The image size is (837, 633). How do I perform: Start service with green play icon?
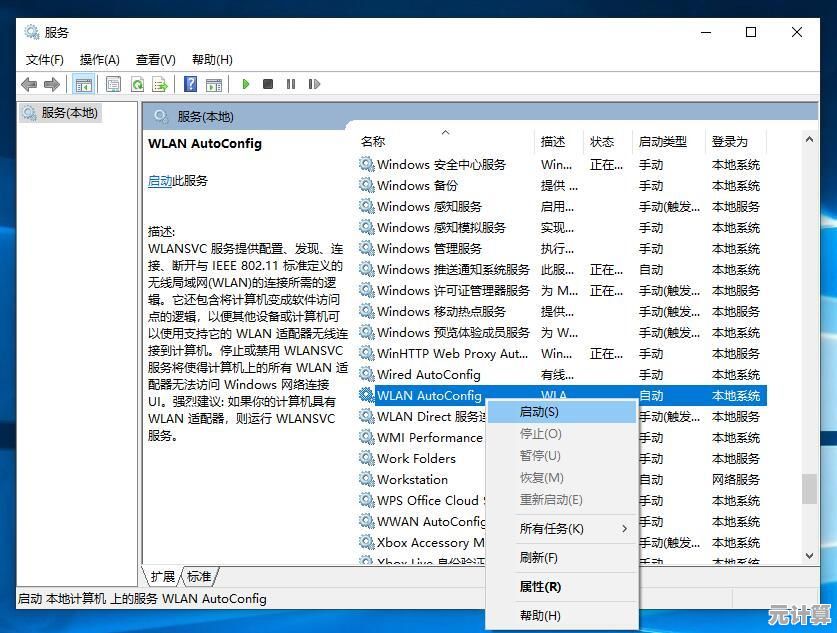pos(246,84)
